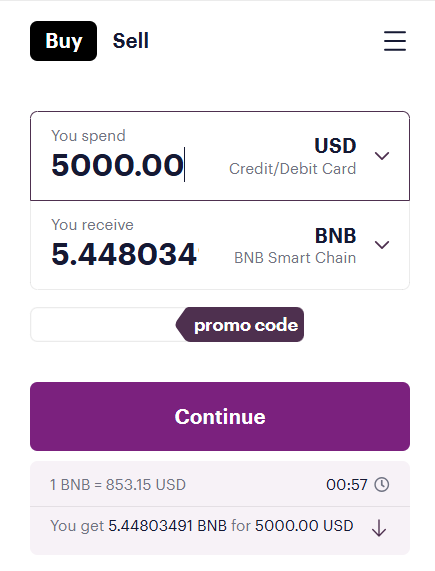Focus the promo code input field
Image resolution: width=435 pixels, height=571 pixels.
point(104,324)
